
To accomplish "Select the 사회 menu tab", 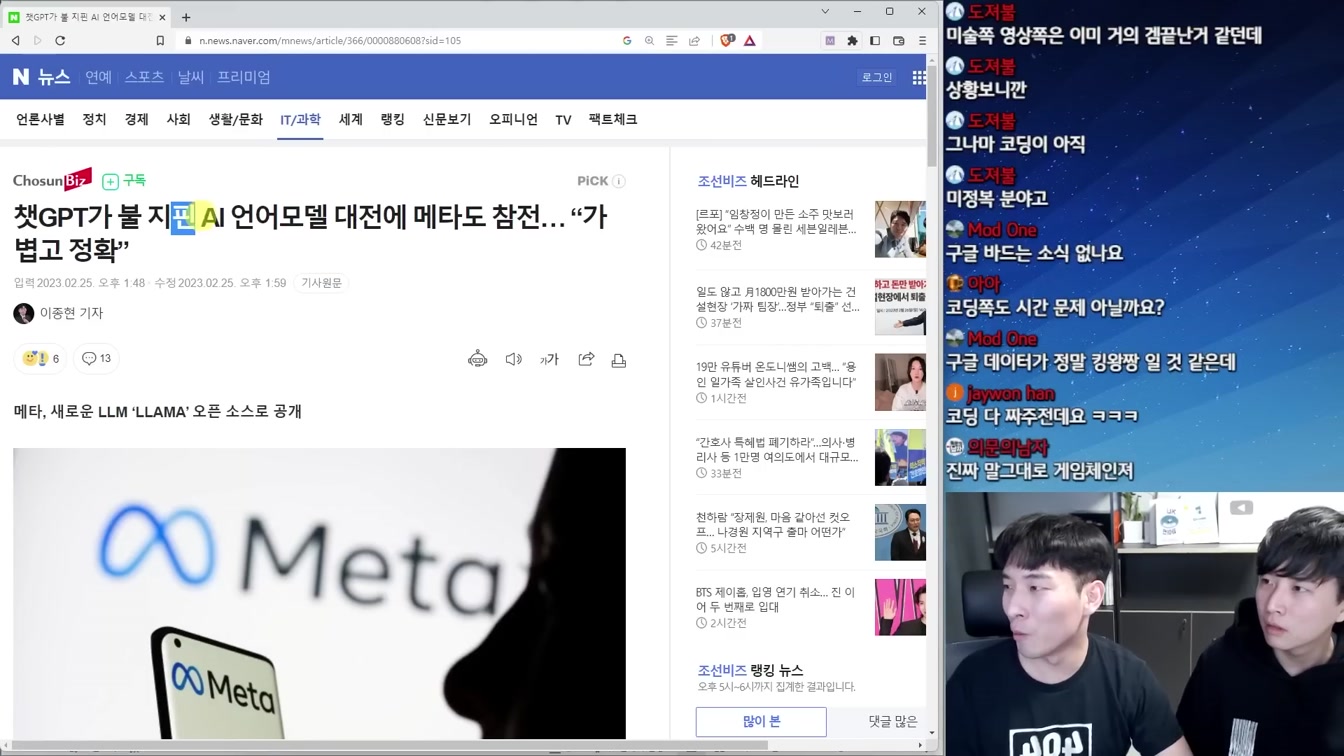I will [x=178, y=119].
